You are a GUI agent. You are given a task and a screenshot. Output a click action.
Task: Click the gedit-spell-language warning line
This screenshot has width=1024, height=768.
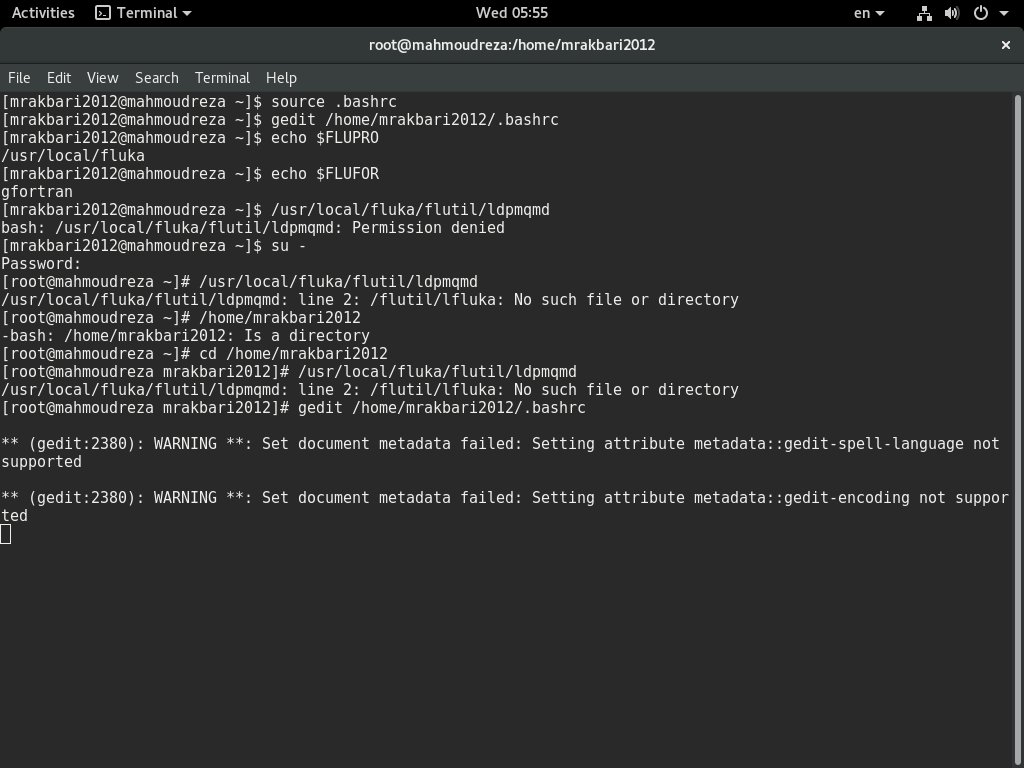click(x=500, y=453)
